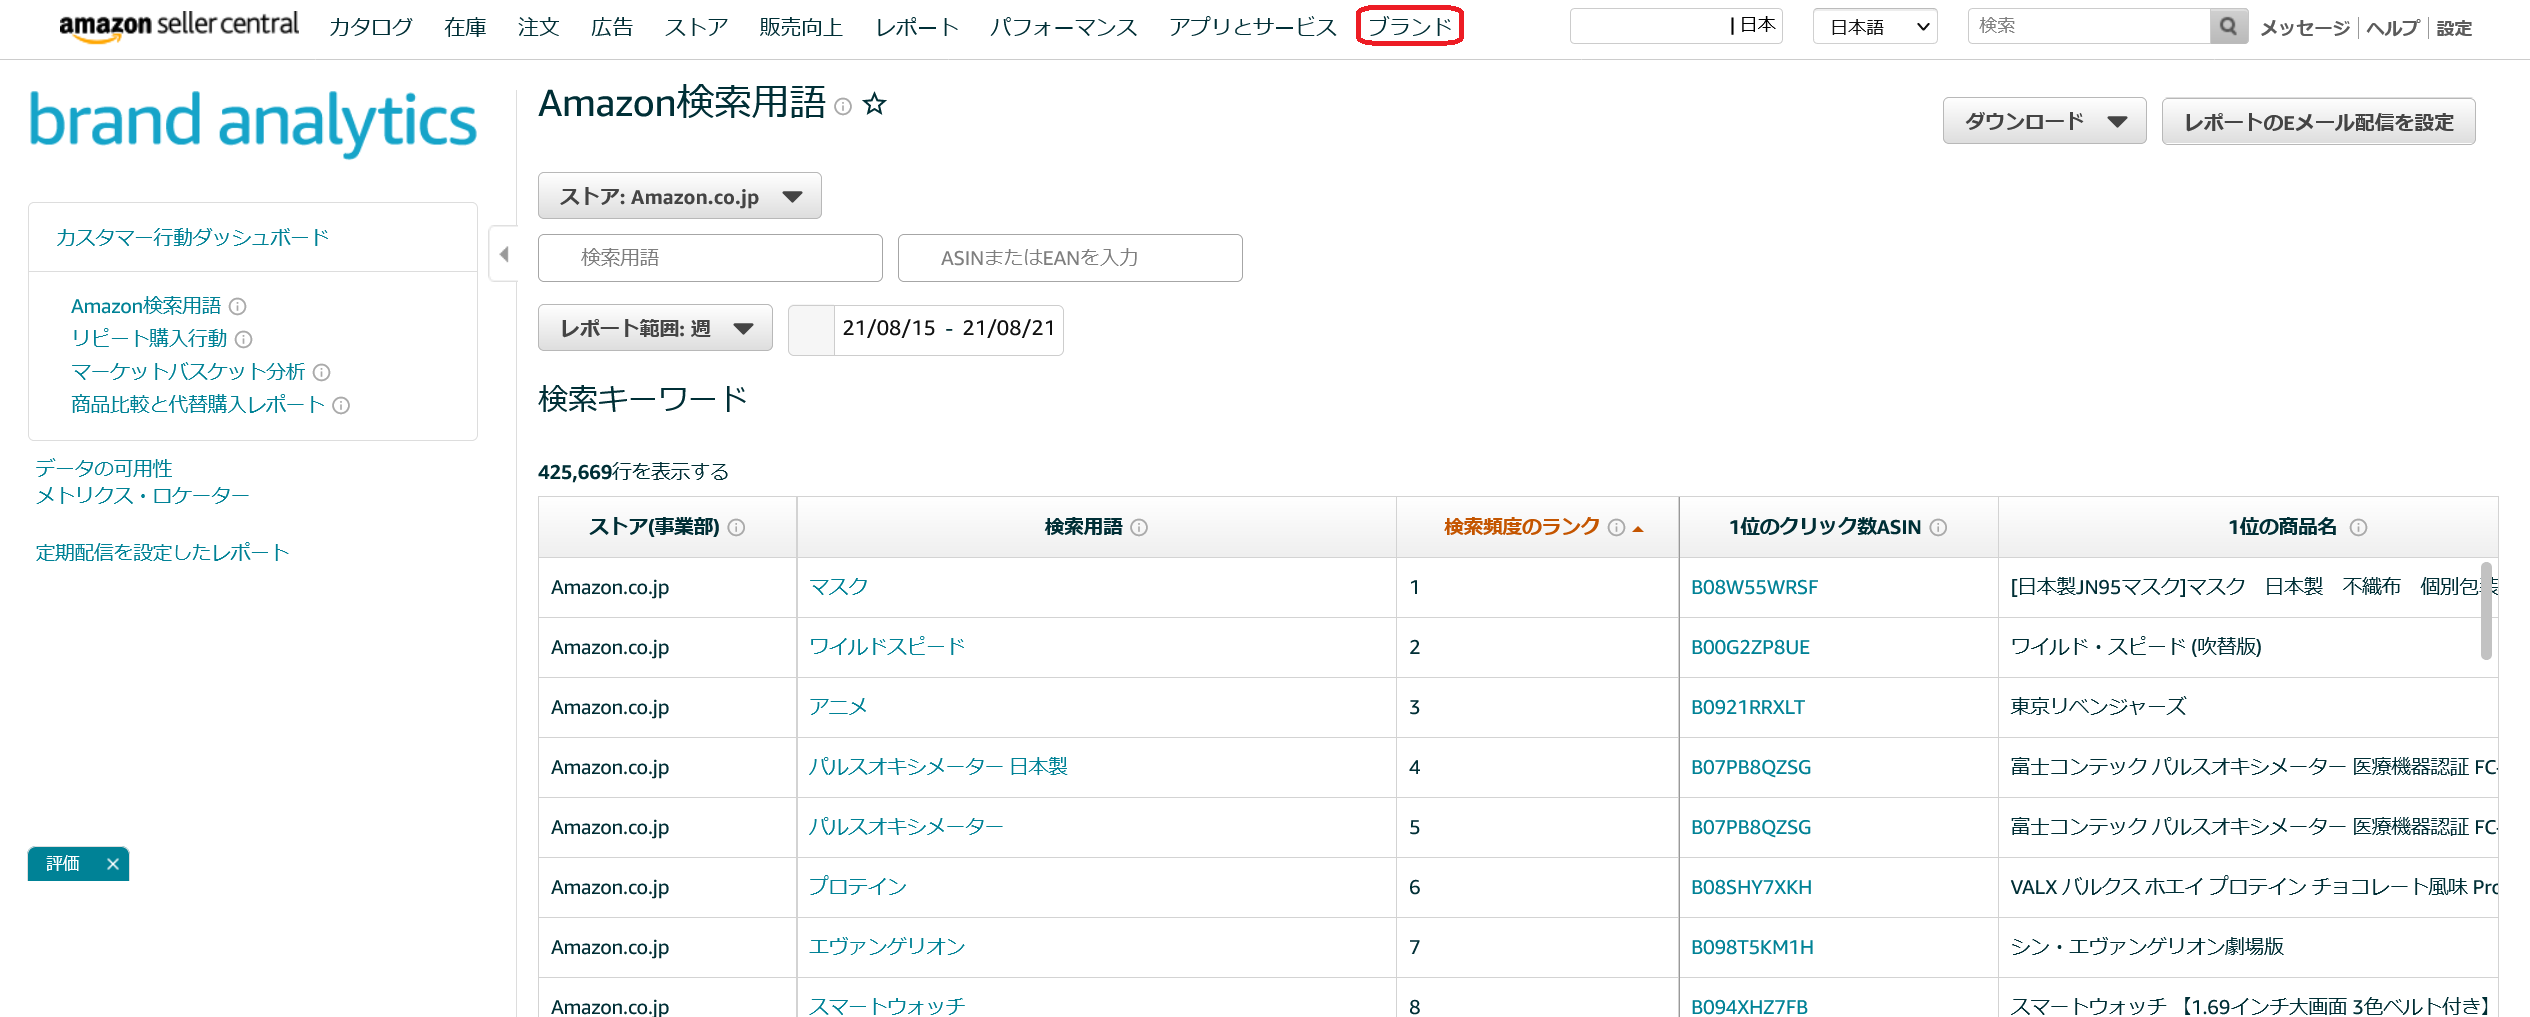Viewport: 2530px width, 1017px height.
Task: Click info icon in 検索頻度のランク column header
Action: (x=1616, y=527)
